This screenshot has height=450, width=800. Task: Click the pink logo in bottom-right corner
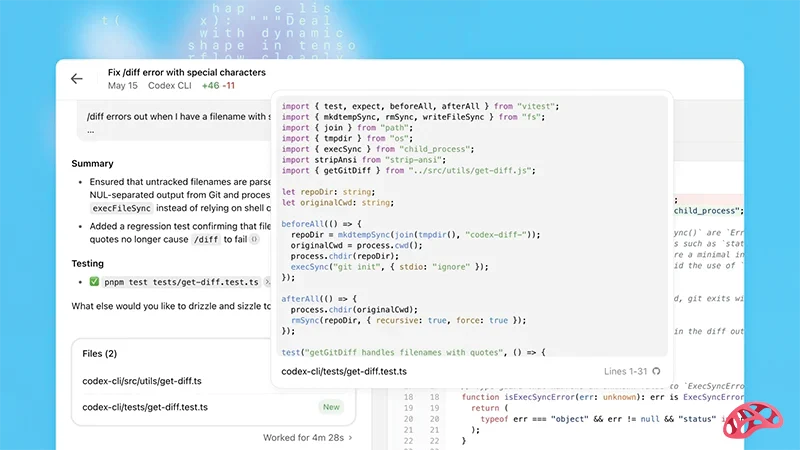pos(752,420)
